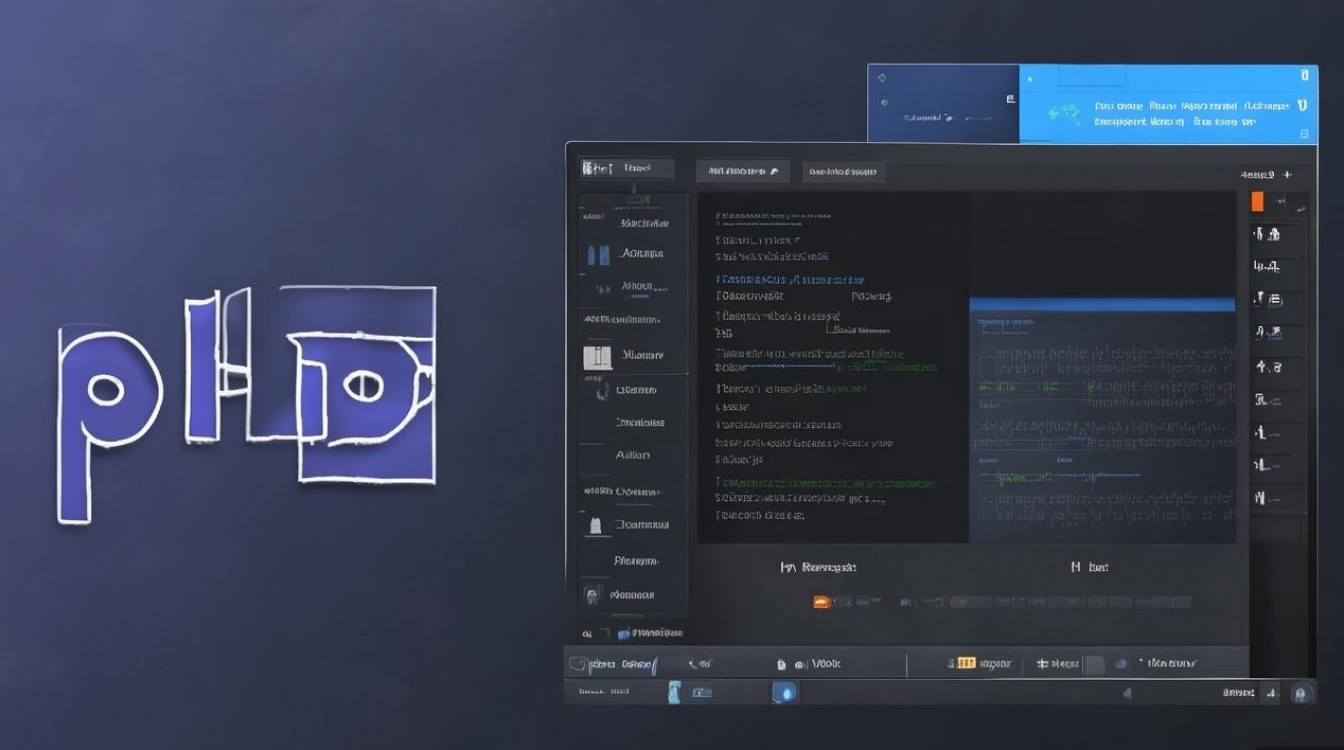Click the blue circle in the status bar

pyautogui.click(x=1121, y=663)
